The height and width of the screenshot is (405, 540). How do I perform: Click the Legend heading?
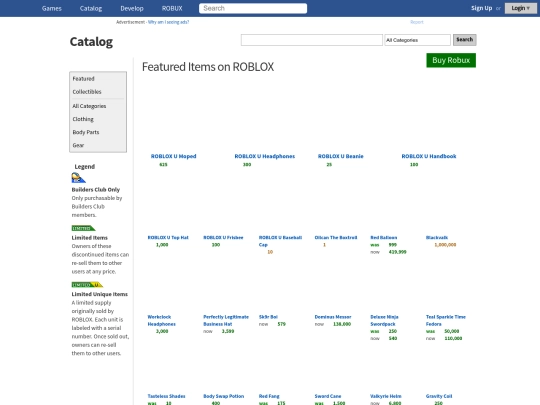coord(85,167)
